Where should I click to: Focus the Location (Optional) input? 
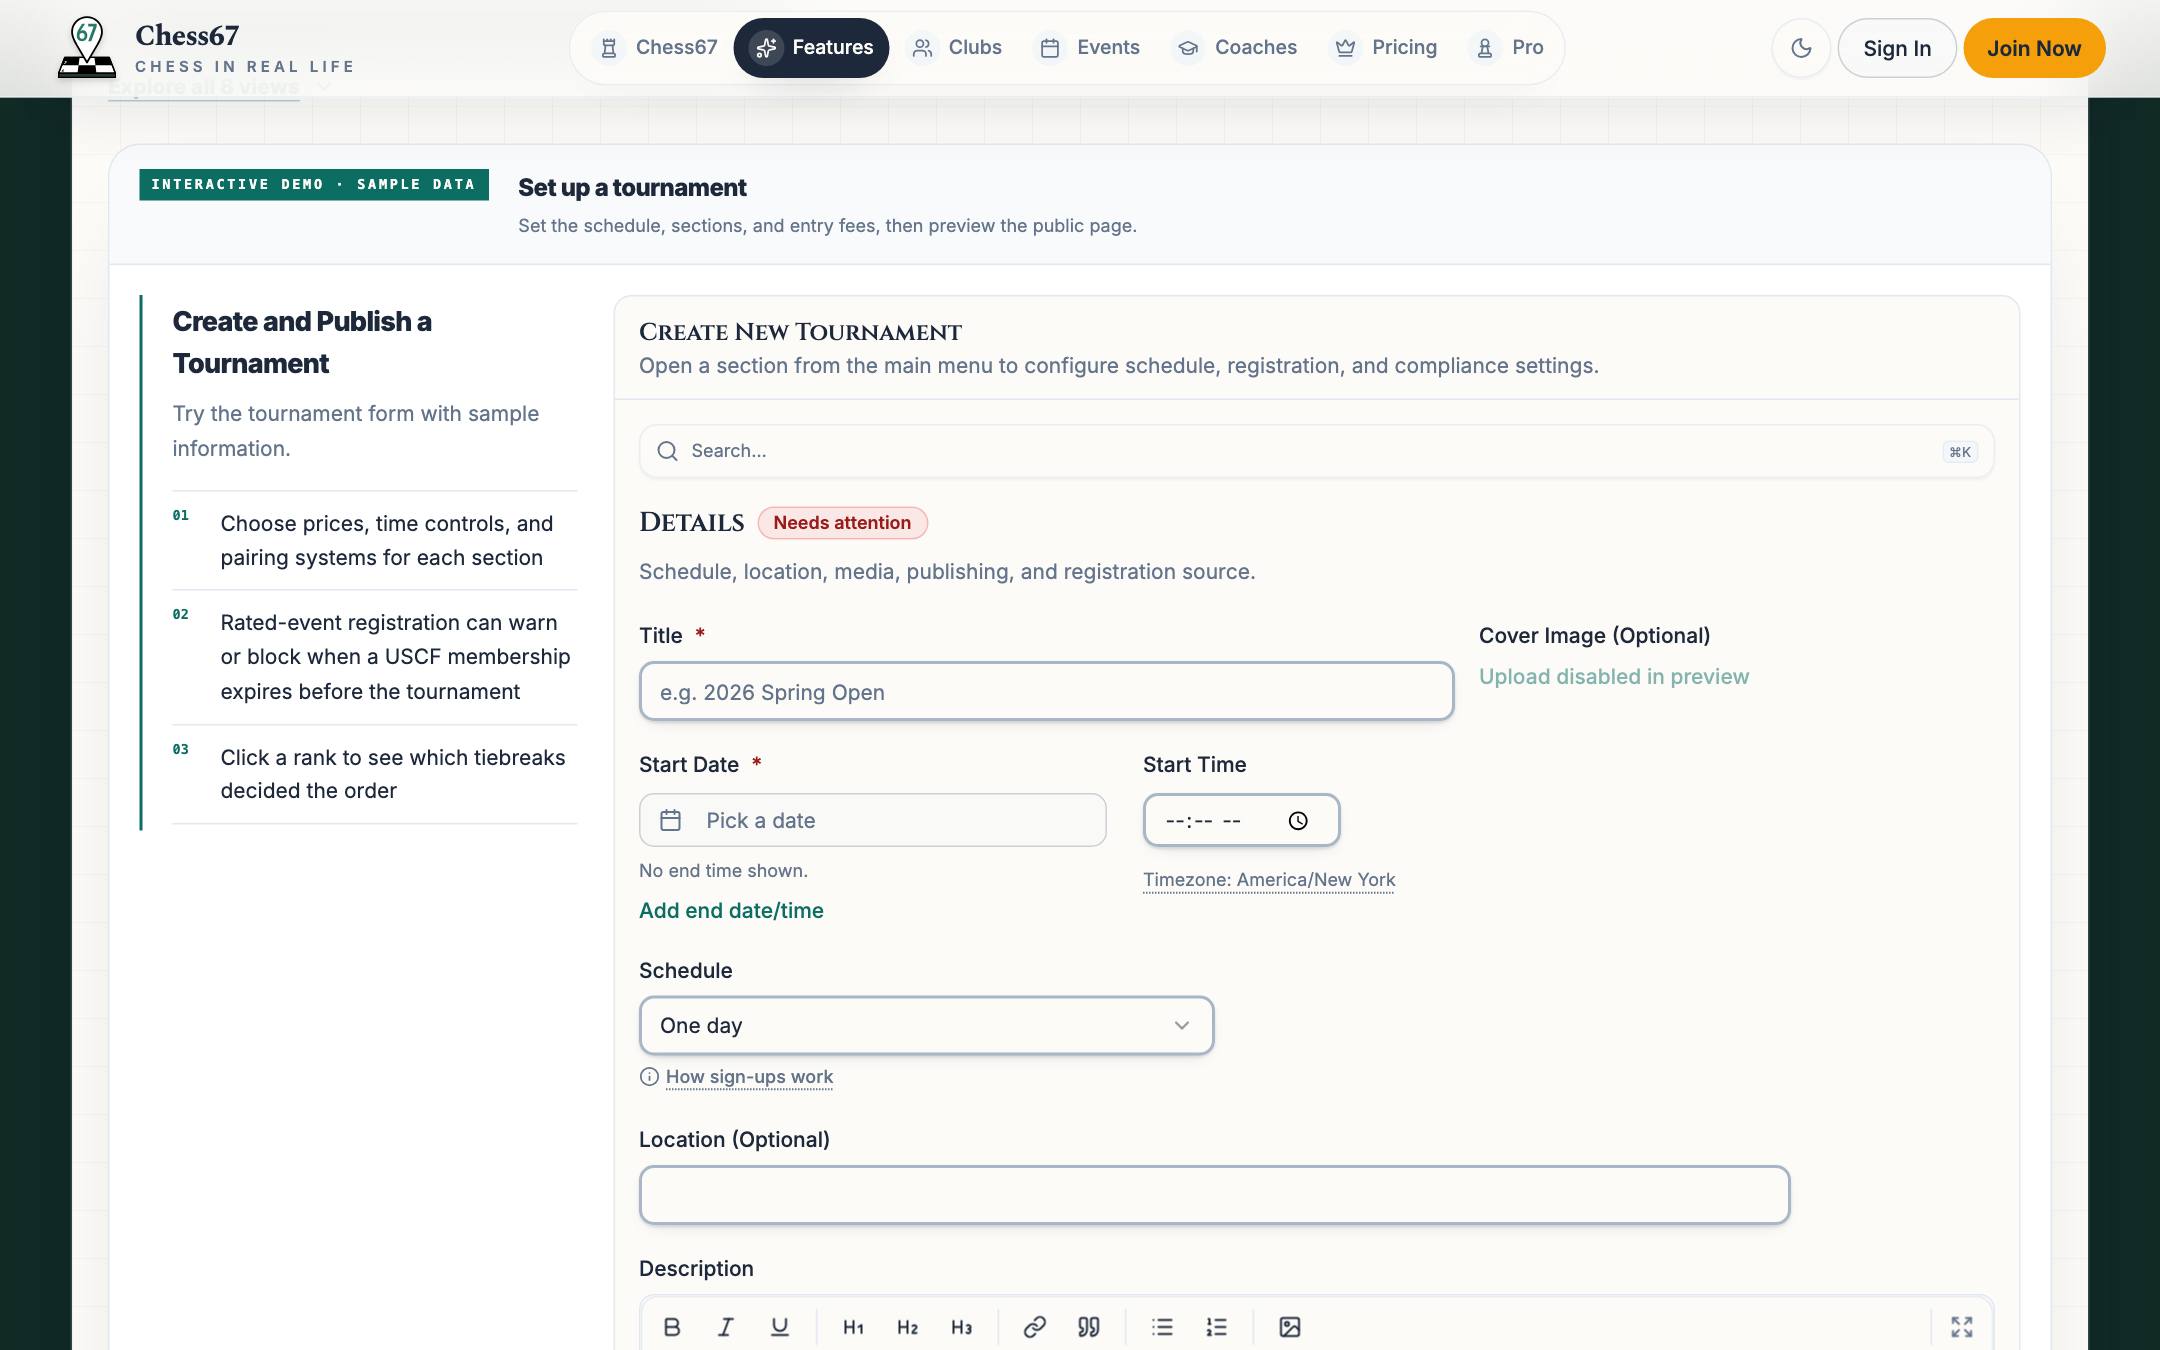pos(1214,1195)
